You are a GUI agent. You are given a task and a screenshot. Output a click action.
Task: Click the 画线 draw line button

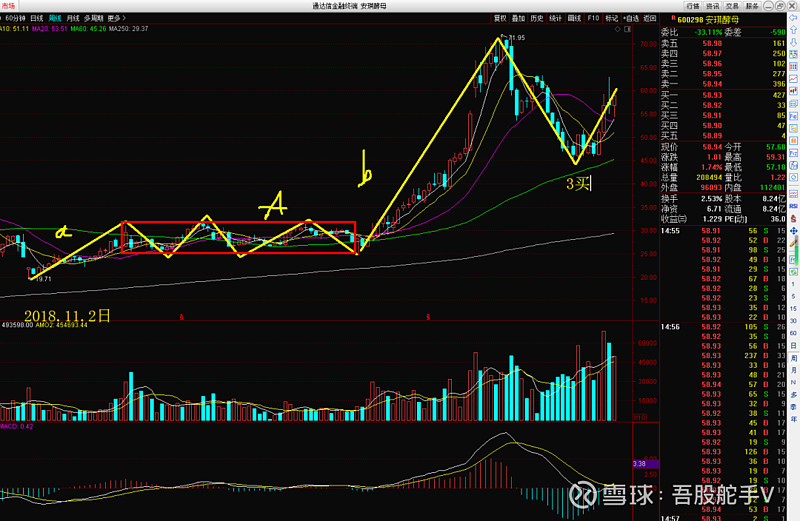(574, 18)
